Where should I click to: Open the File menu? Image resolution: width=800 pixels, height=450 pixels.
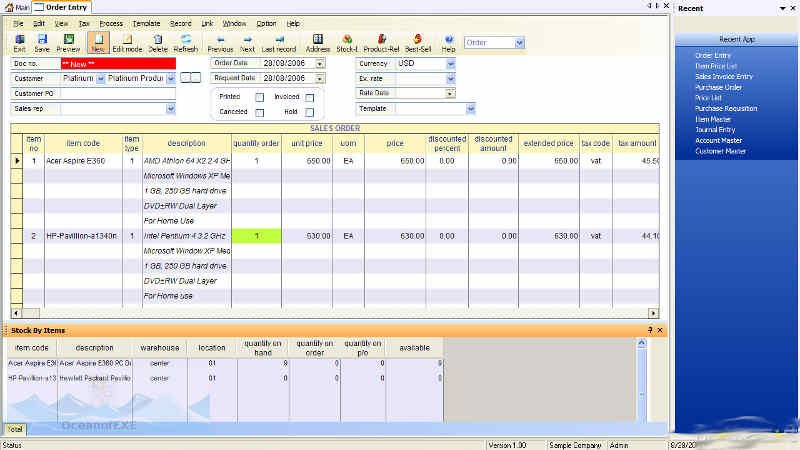click(x=18, y=23)
